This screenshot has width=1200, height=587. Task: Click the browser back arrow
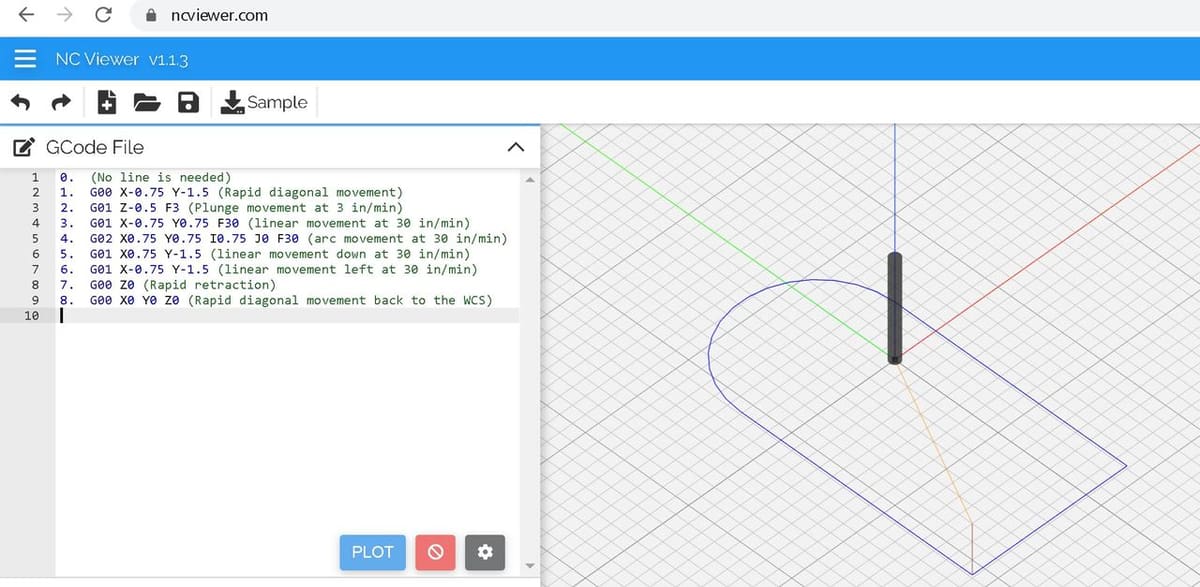tap(26, 15)
